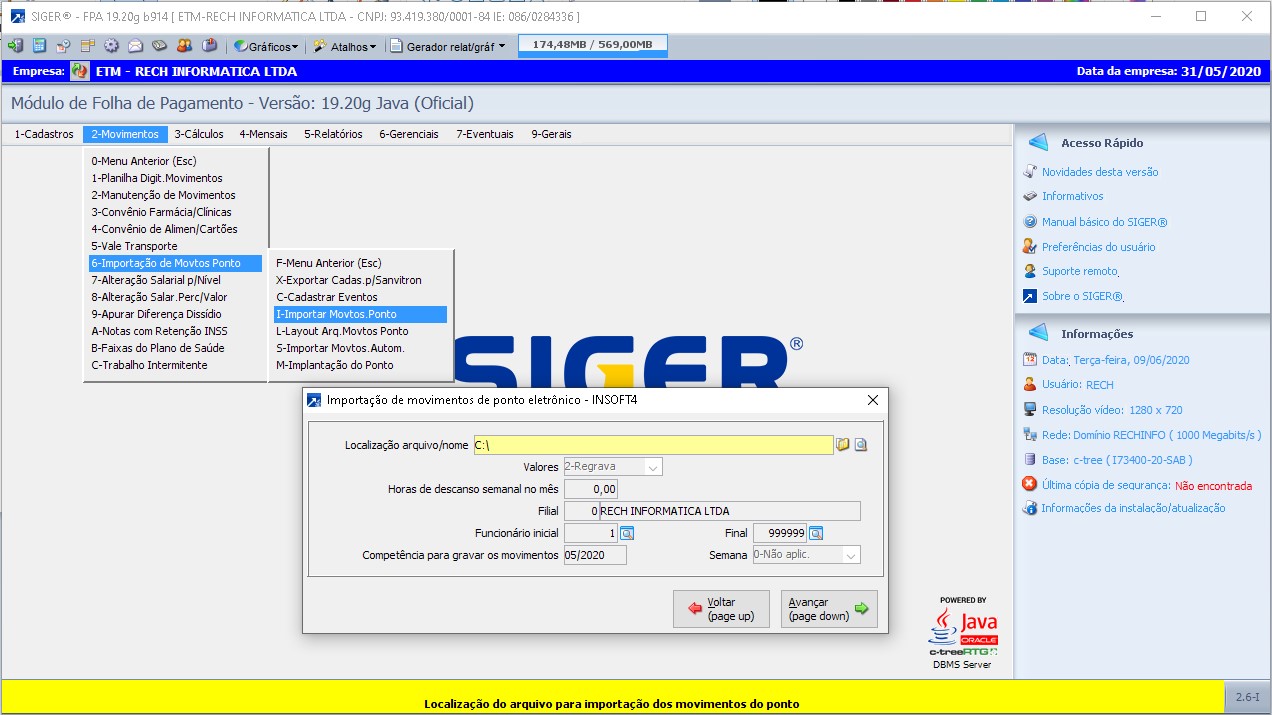Image resolution: width=1272 pixels, height=715 pixels.
Task: Open Manual básico do SIGER link
Action: pos(1104,222)
